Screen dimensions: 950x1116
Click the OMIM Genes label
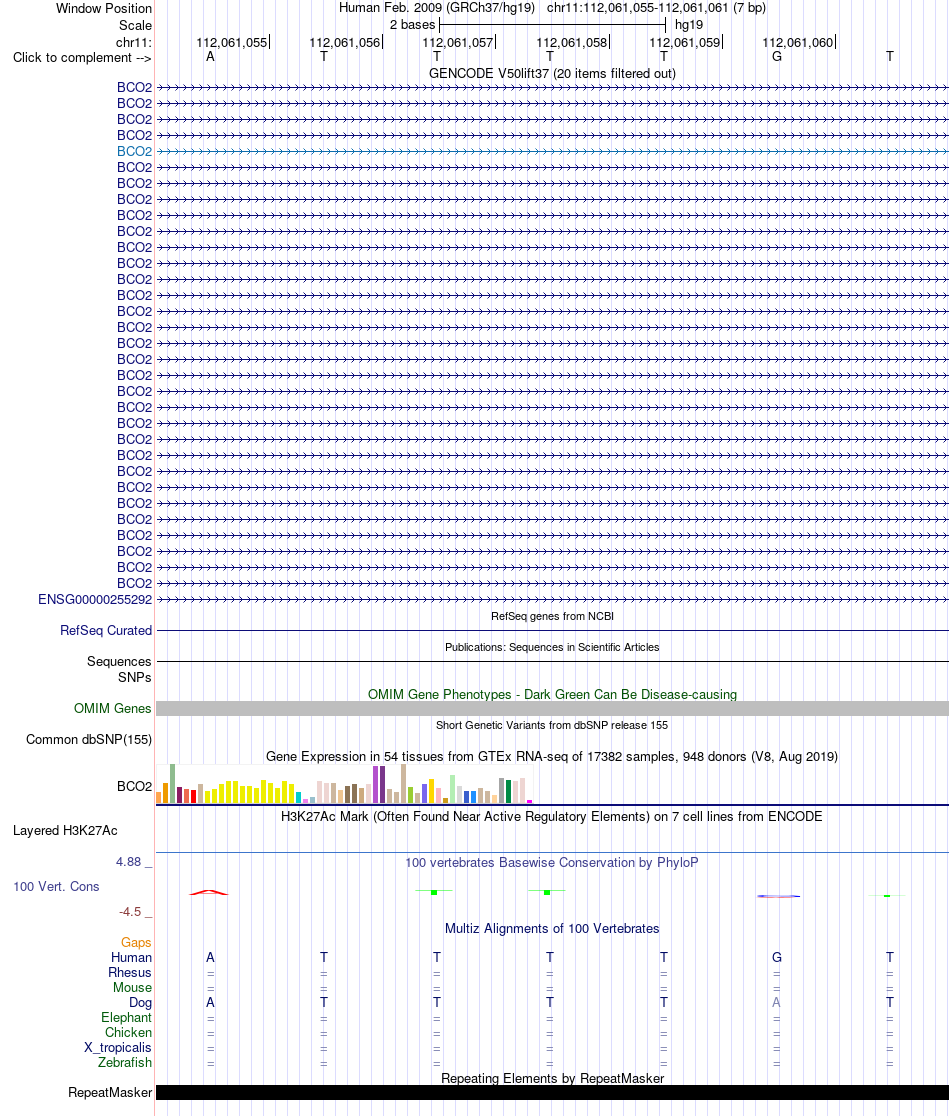click(x=112, y=708)
